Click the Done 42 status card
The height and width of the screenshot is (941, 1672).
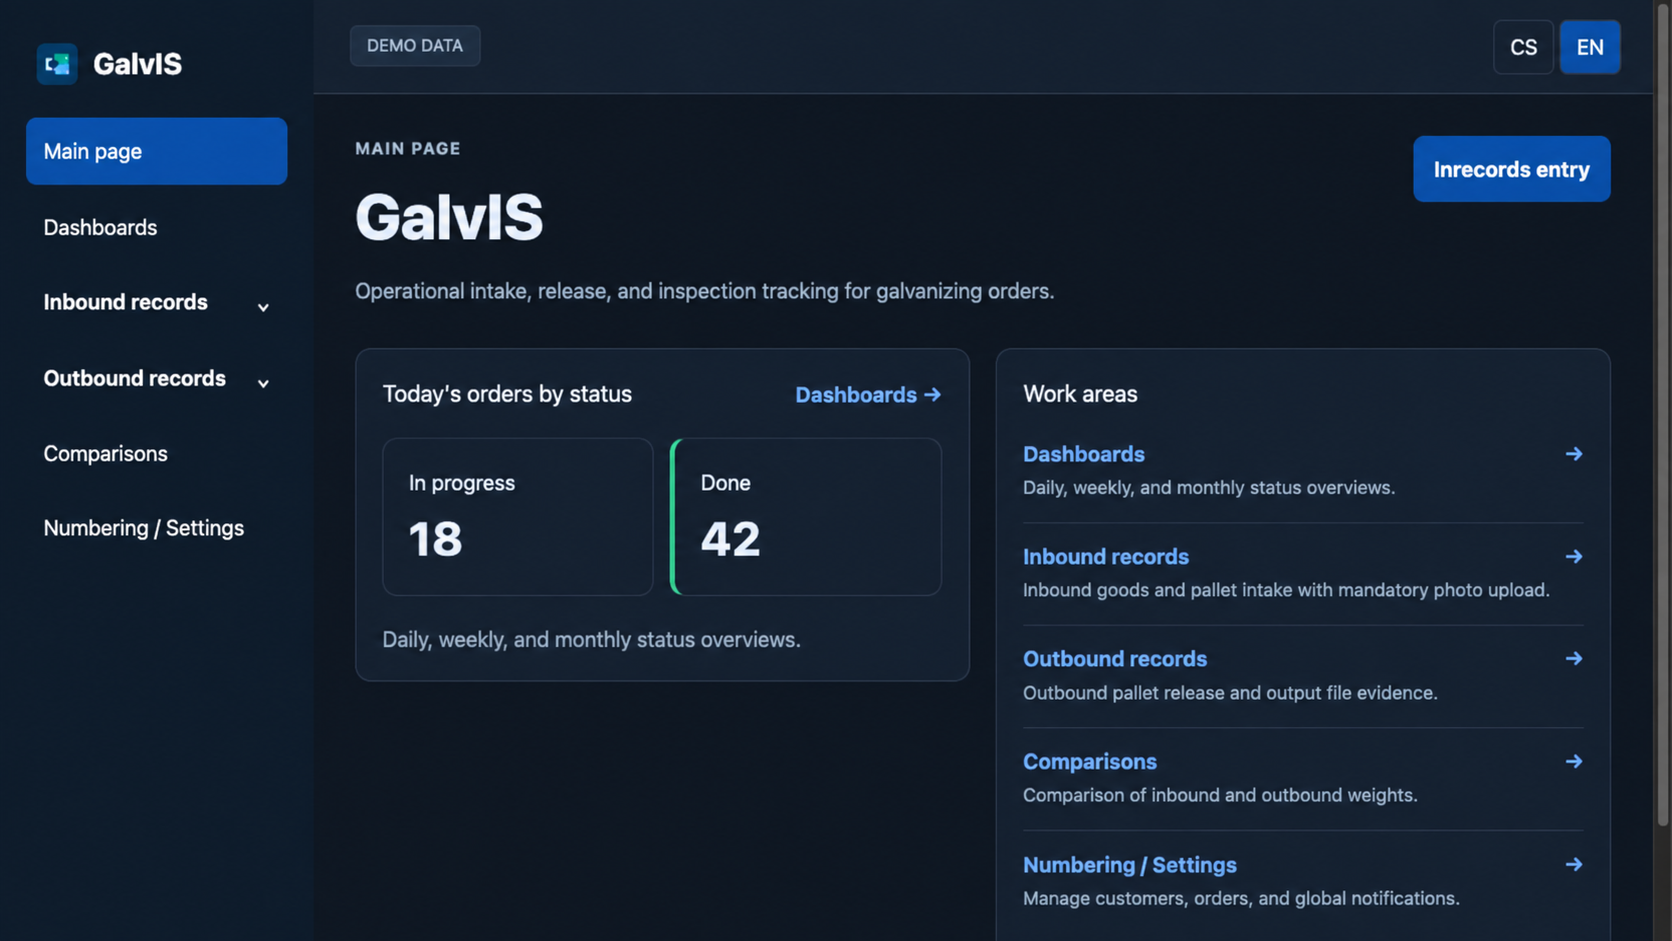click(x=806, y=517)
